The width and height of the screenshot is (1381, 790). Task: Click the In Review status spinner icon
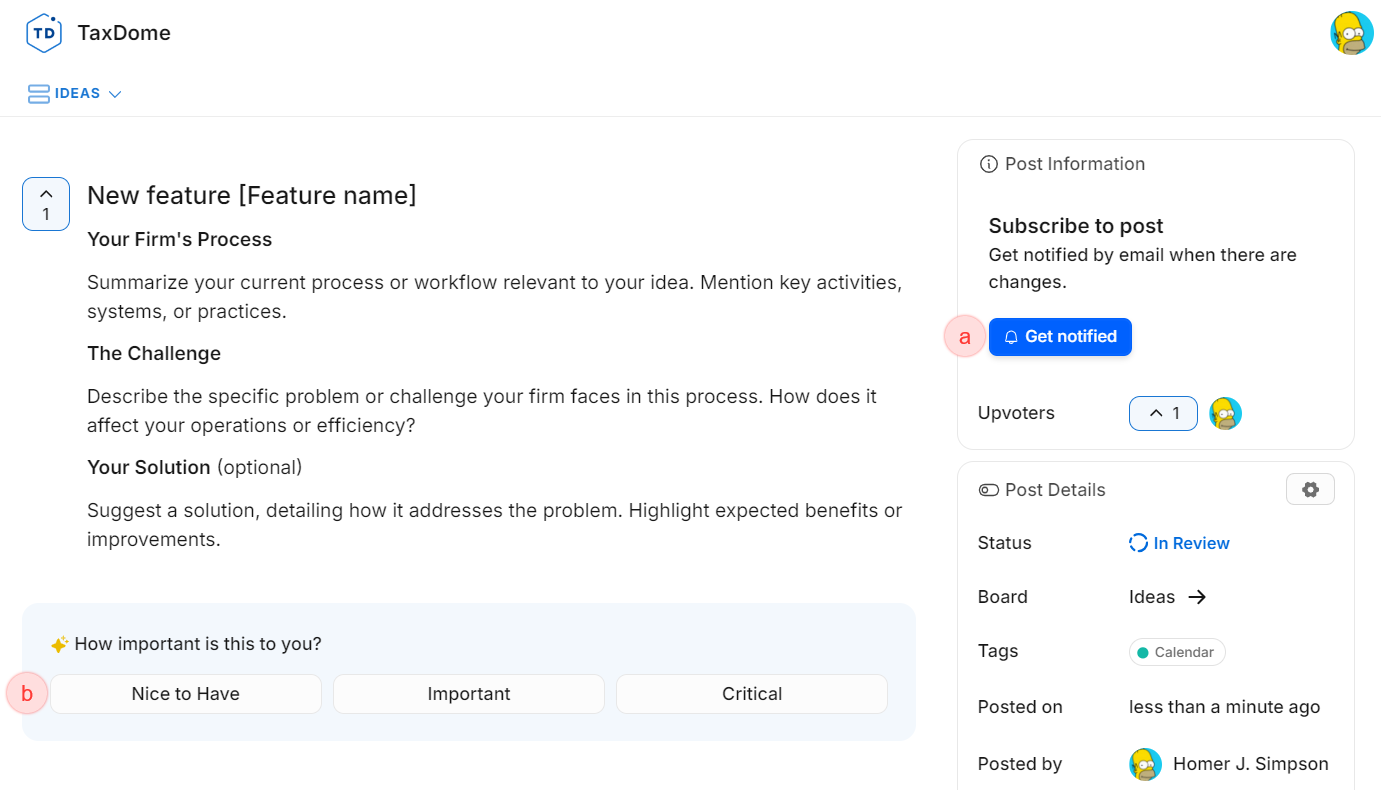(1138, 543)
